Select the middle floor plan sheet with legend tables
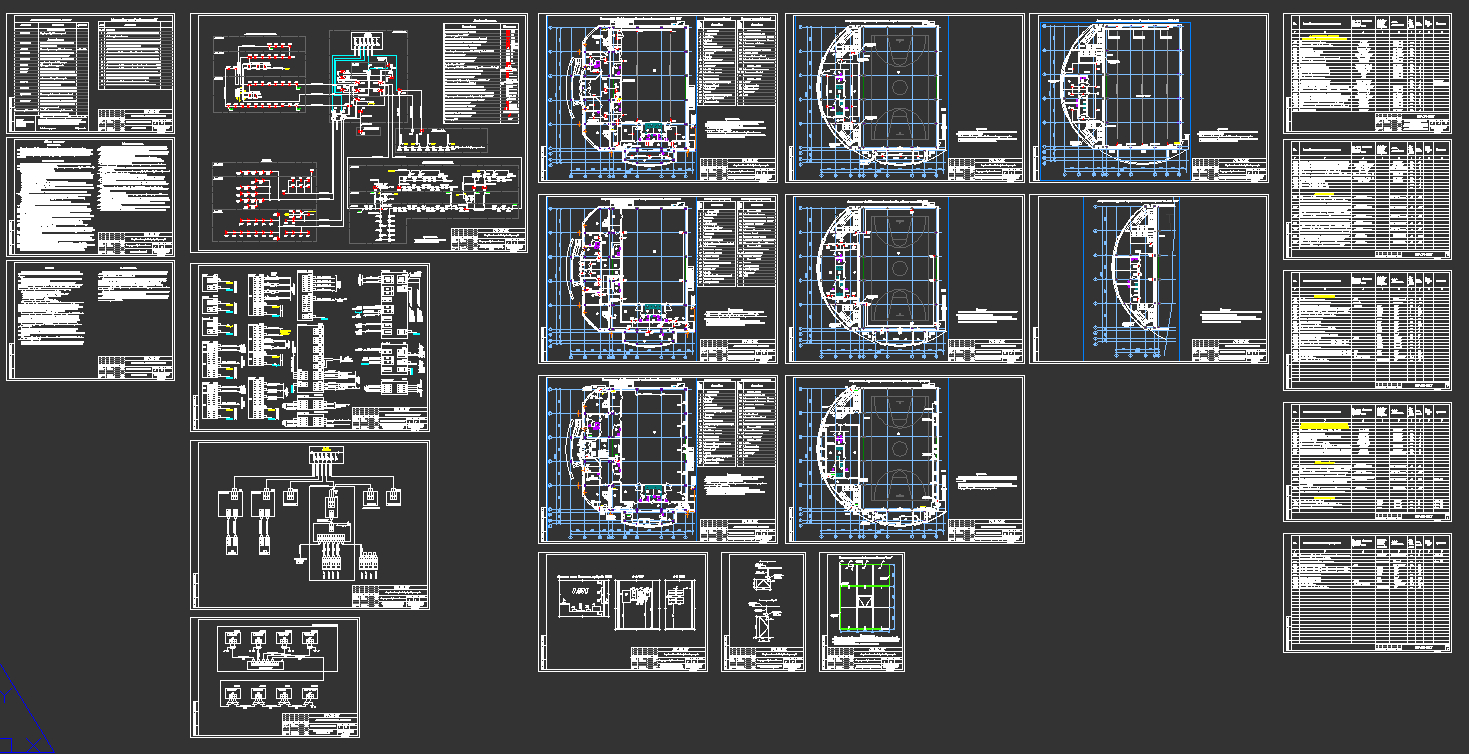The width and height of the screenshot is (1469, 754). click(x=658, y=278)
